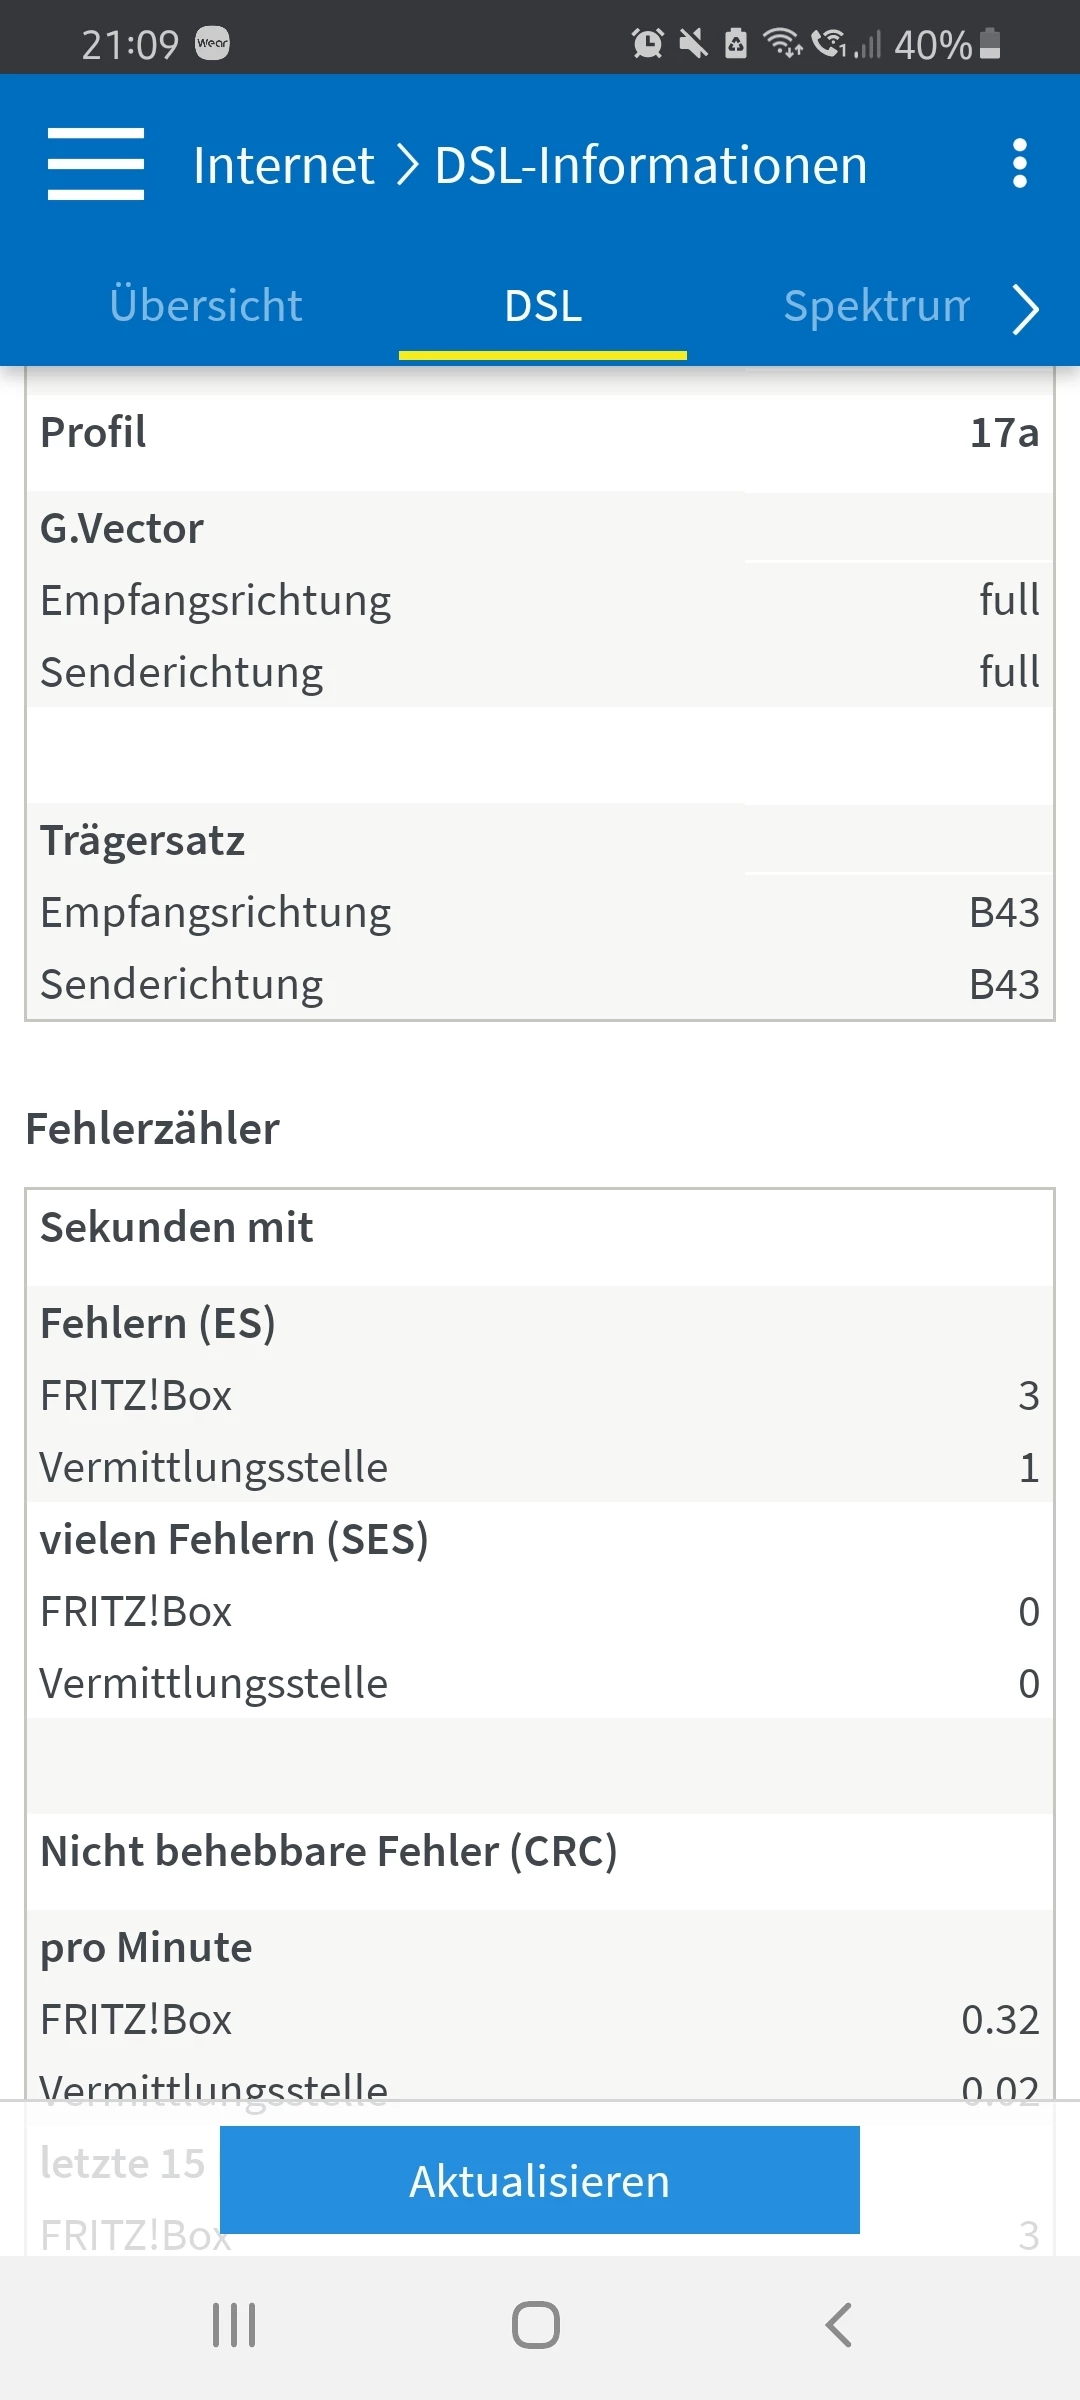Tap the Nicht behebbare Fehler (CRC) heading
Image resolution: width=1080 pixels, height=2400 pixels.
pyautogui.click(x=329, y=1852)
